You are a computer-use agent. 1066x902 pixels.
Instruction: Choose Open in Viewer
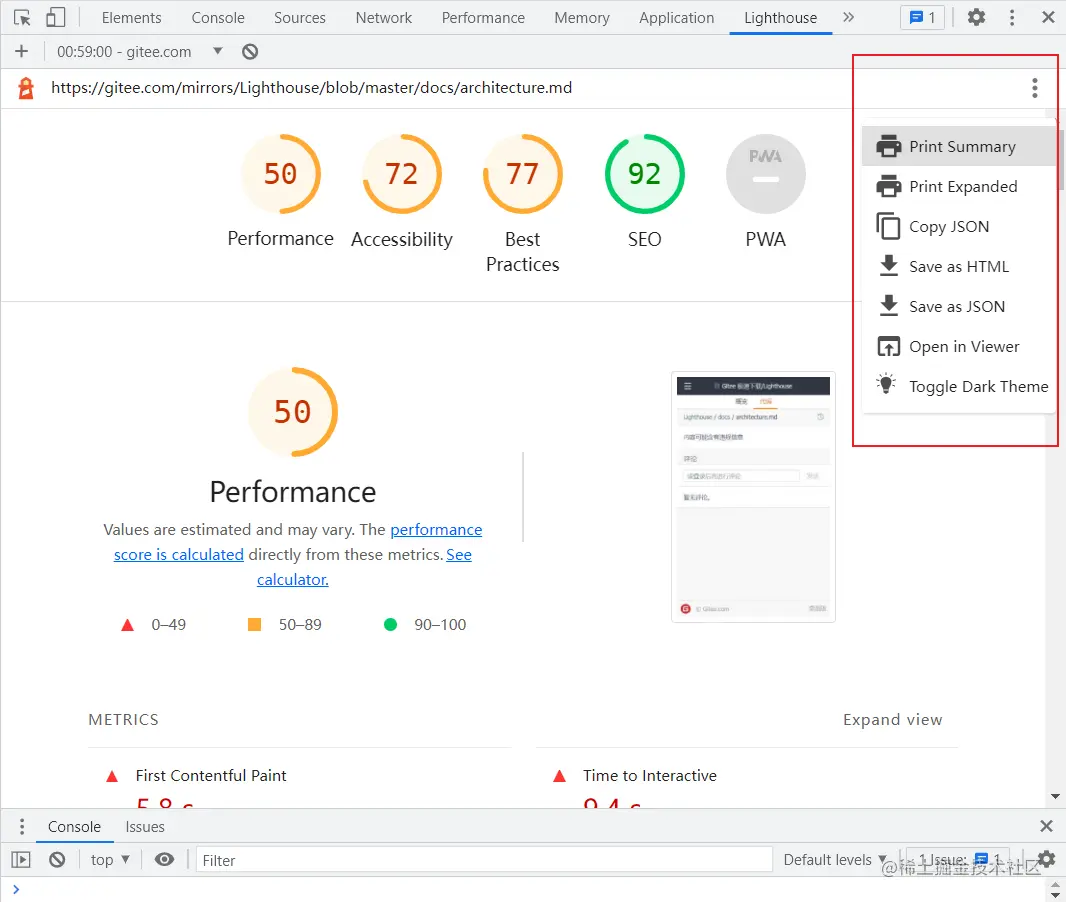coord(959,347)
